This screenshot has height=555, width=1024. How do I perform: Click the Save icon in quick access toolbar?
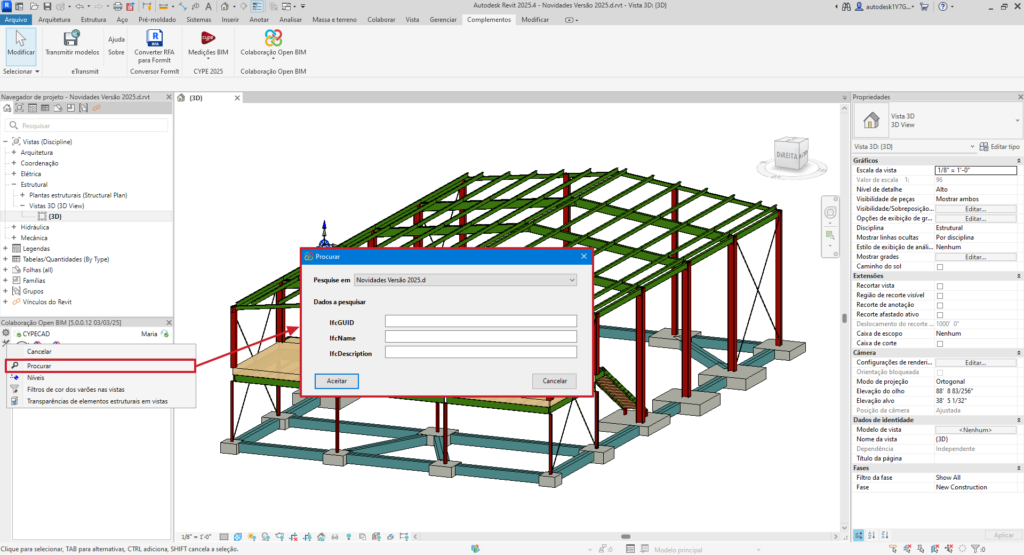click(47, 7)
